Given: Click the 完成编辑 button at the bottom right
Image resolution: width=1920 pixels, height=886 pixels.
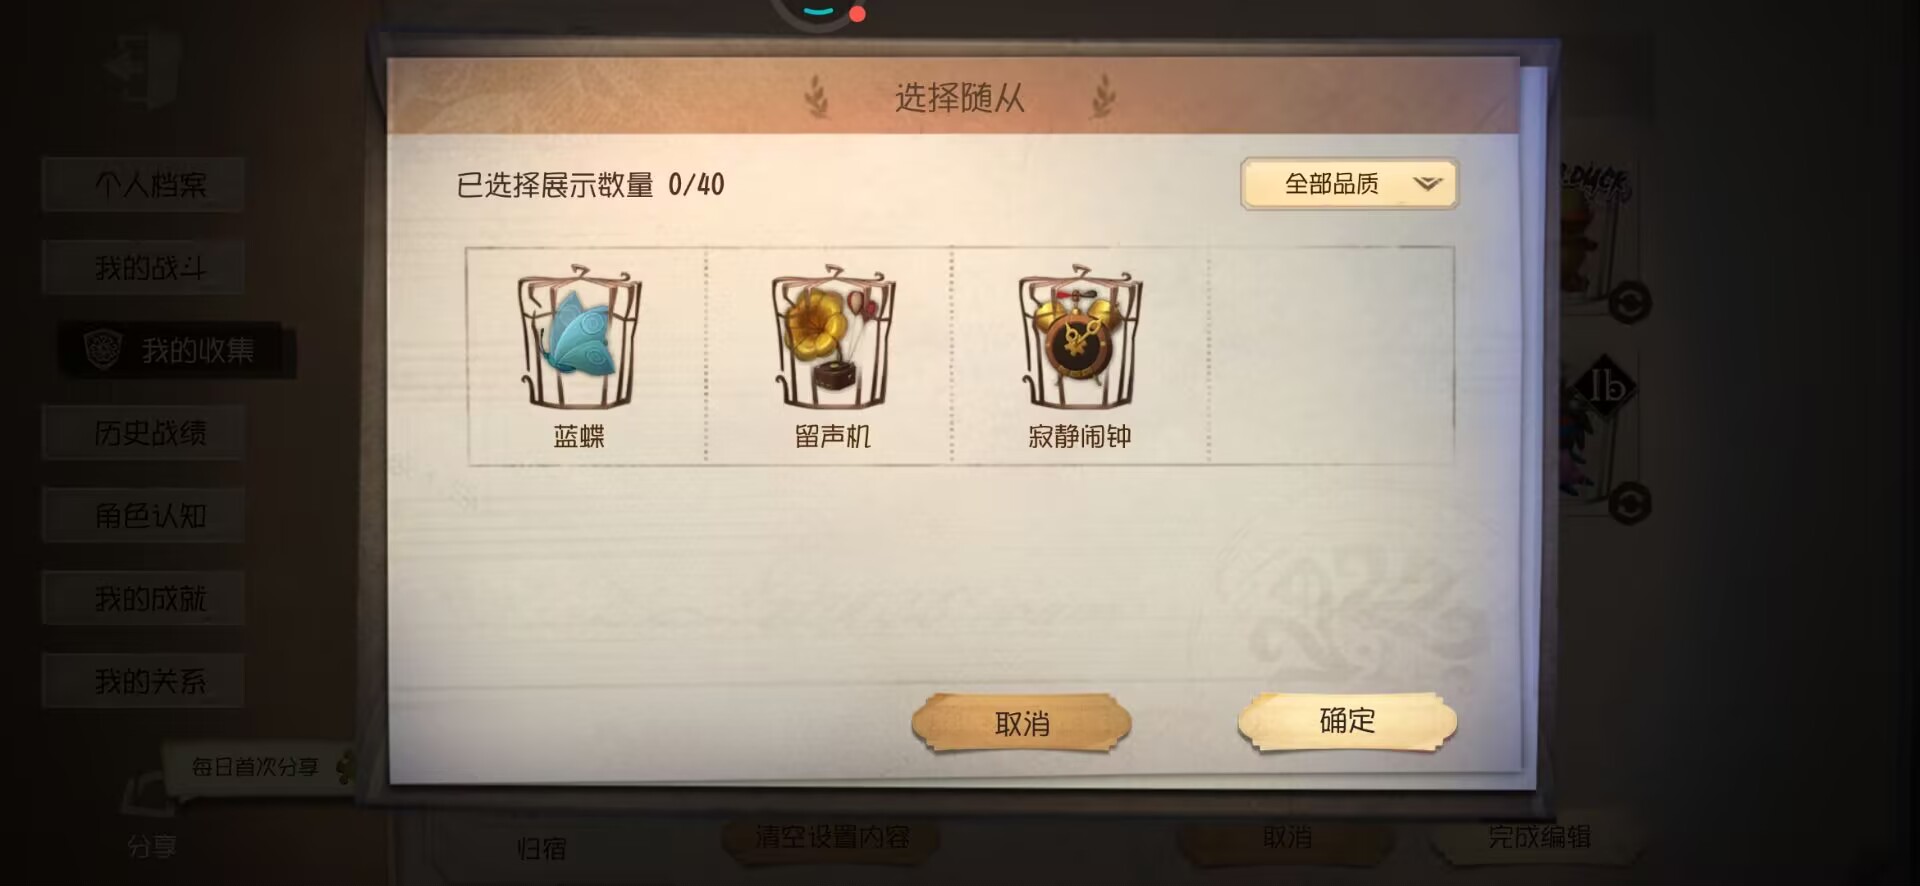Looking at the screenshot, I should tap(1539, 837).
